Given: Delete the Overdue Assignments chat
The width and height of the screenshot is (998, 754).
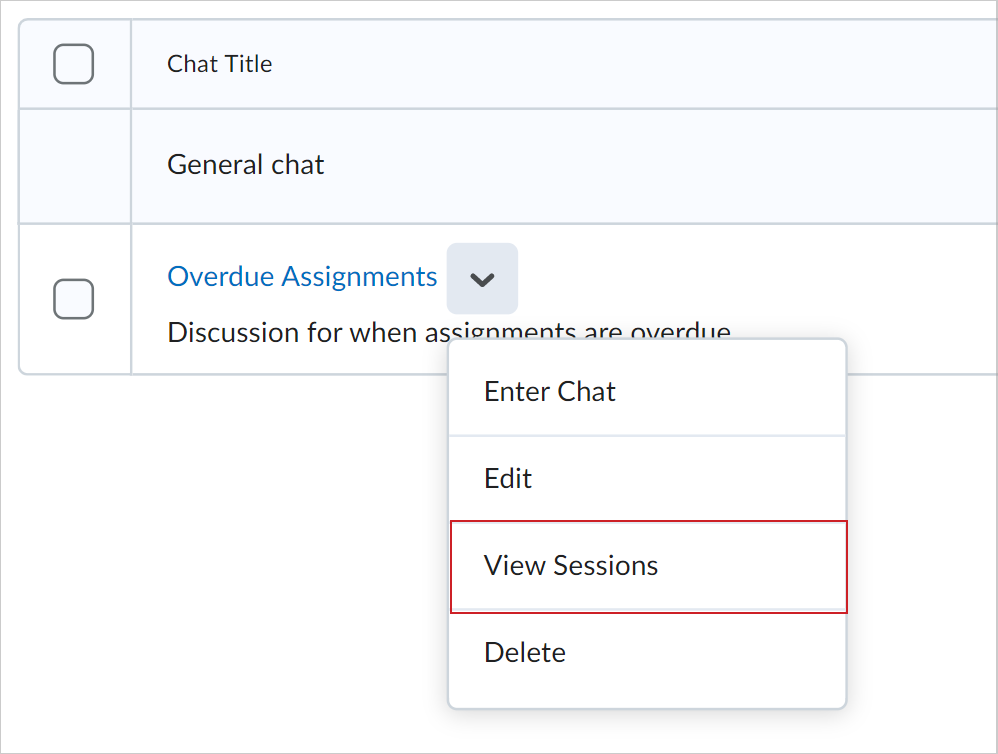Looking at the screenshot, I should point(525,652).
